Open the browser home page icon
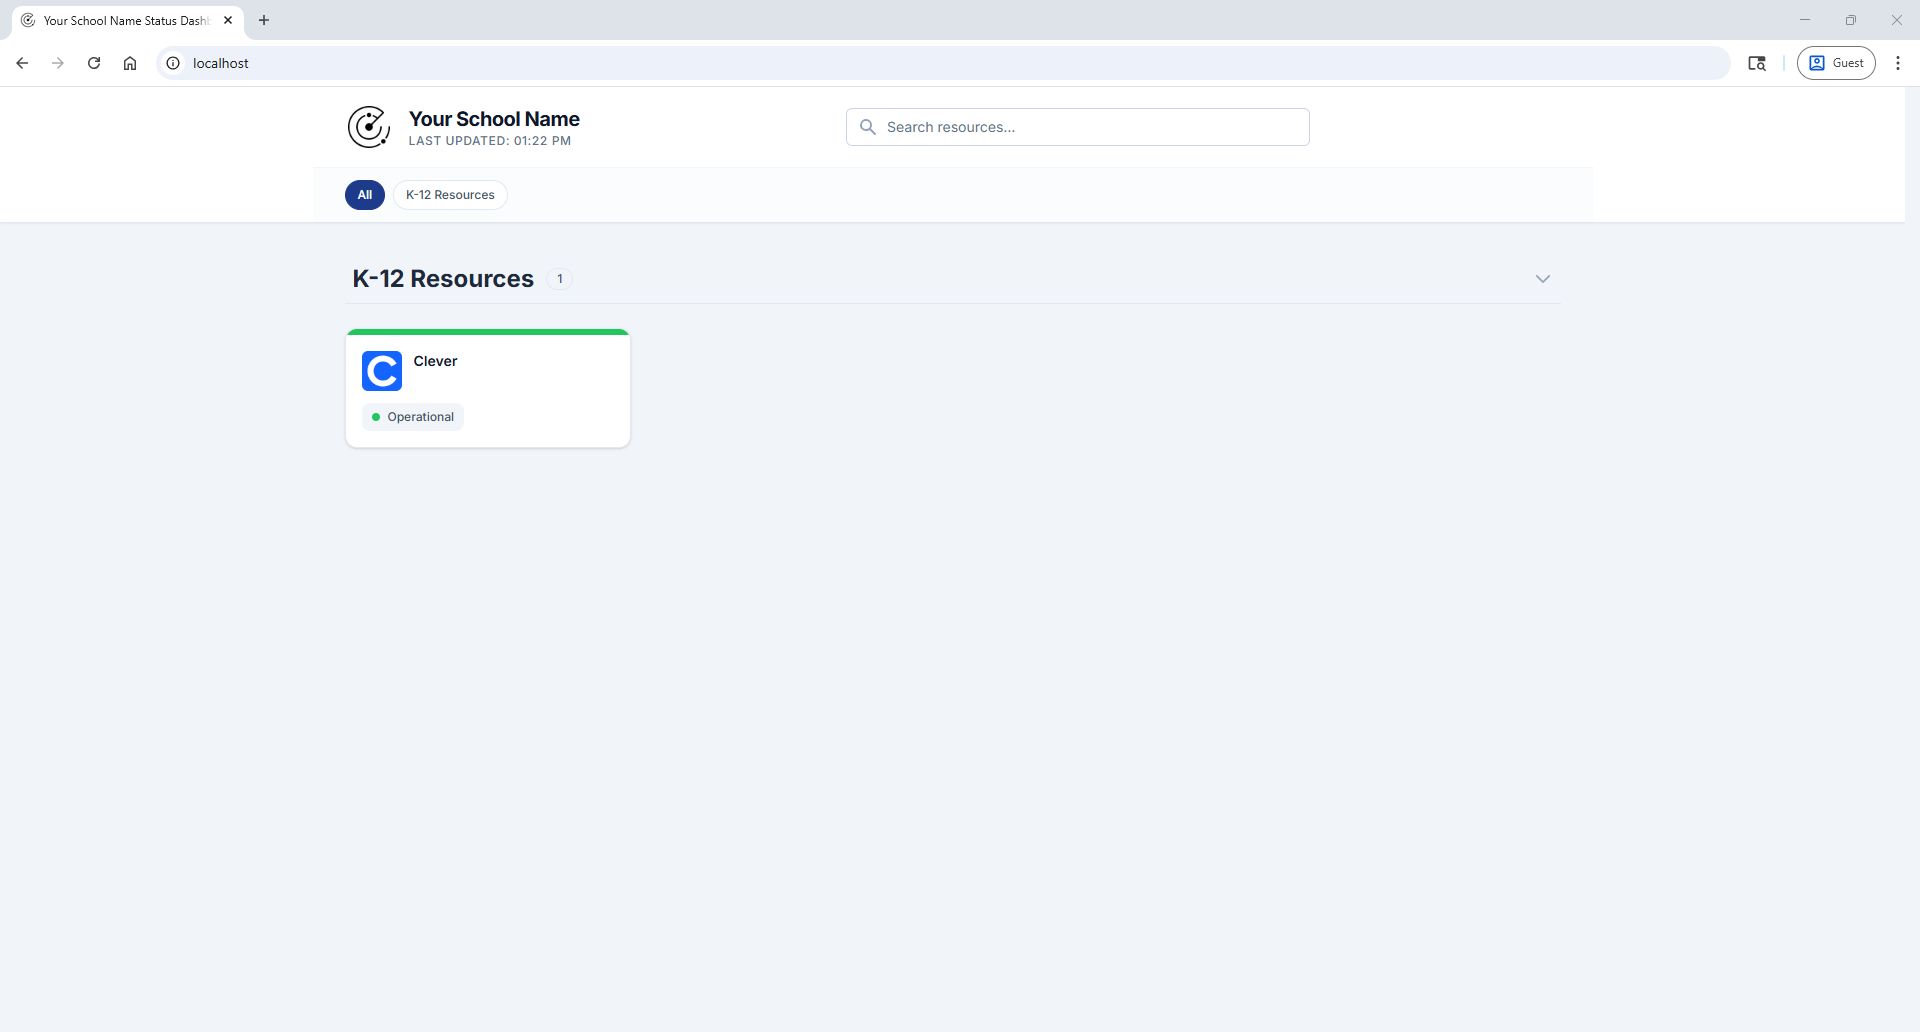The image size is (1920, 1032). (x=130, y=63)
